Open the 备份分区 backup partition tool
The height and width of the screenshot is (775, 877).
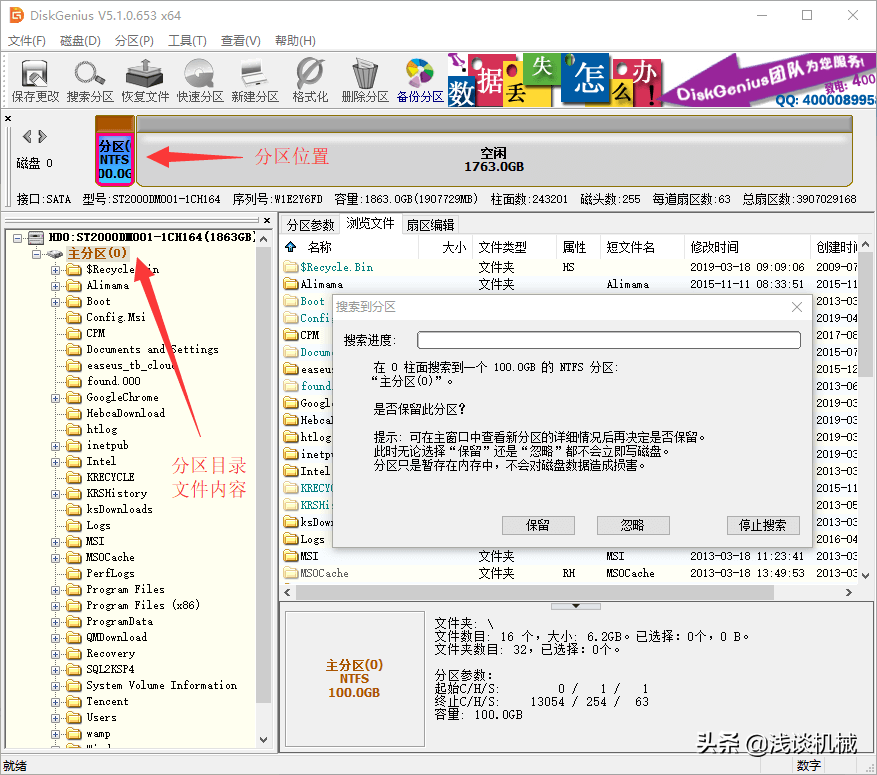pyautogui.click(x=419, y=81)
